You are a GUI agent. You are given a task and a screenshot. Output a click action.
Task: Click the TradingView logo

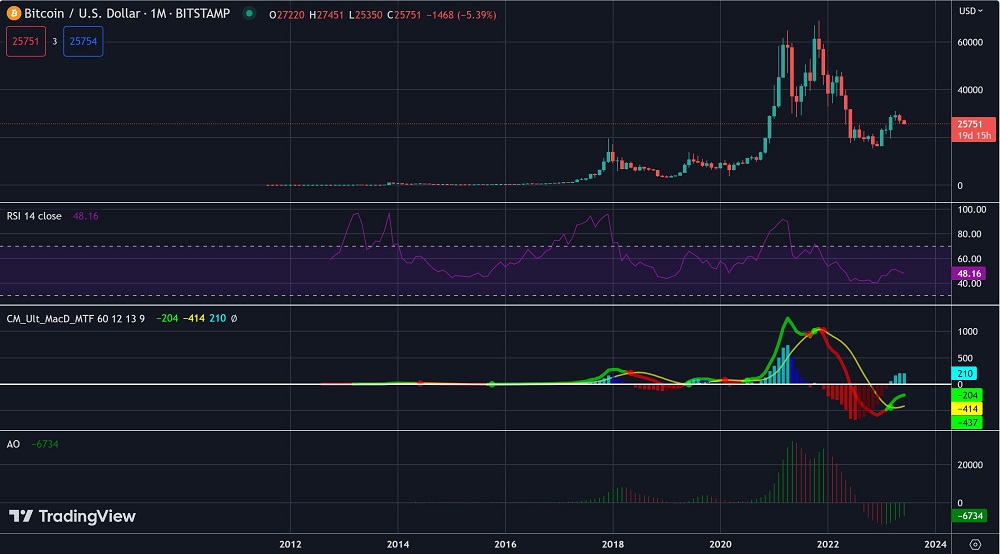point(72,516)
